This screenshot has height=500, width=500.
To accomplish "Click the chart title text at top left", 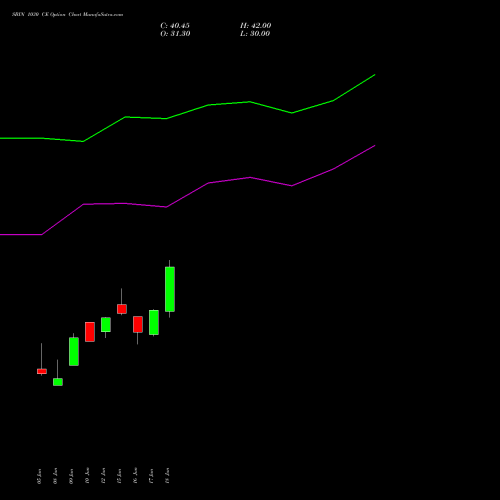I will [x=67, y=15].
